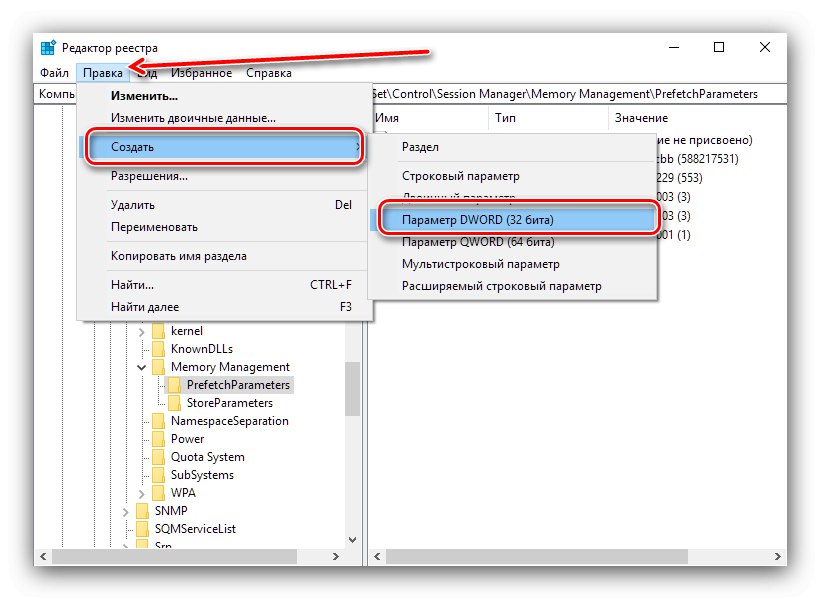Collapse the Memory Management key
Screen dimensions: 820x599
coord(141,367)
